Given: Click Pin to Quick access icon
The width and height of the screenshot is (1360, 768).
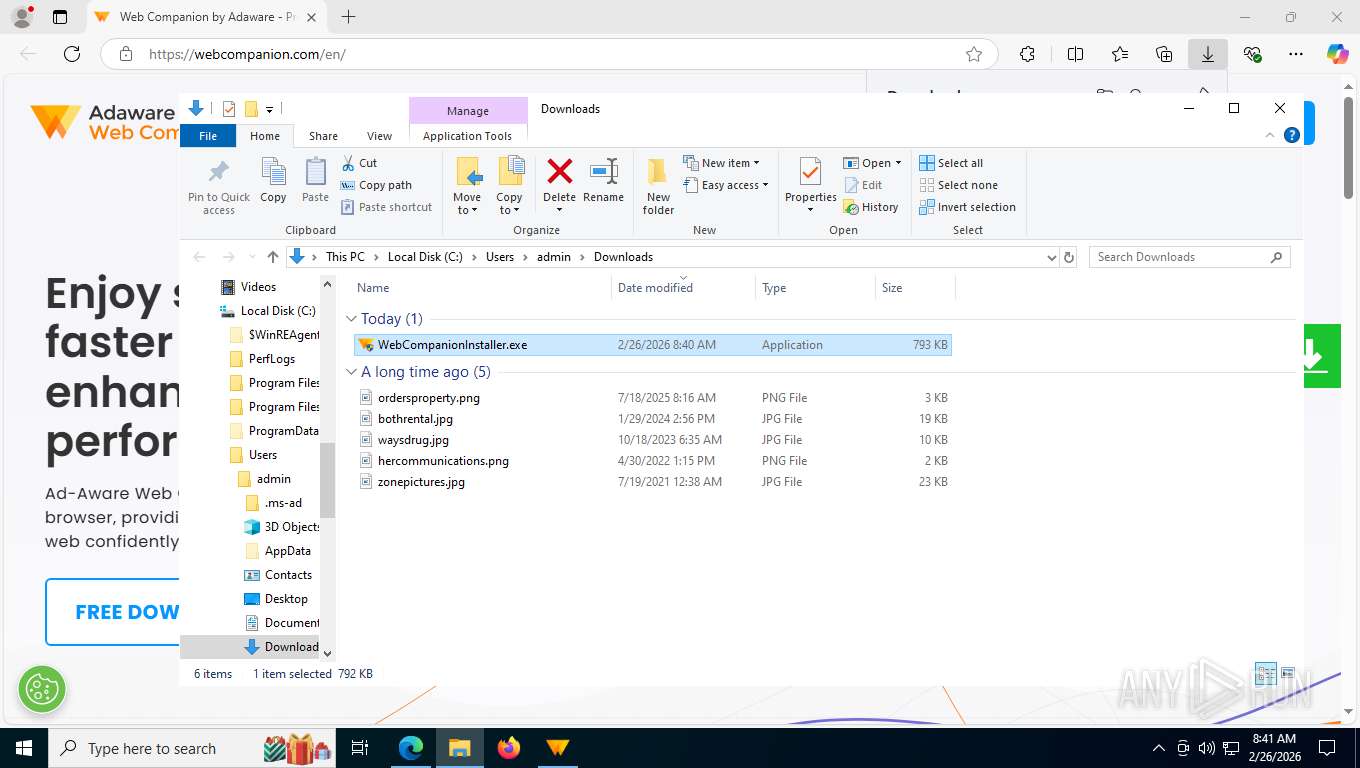Looking at the screenshot, I should click(219, 186).
